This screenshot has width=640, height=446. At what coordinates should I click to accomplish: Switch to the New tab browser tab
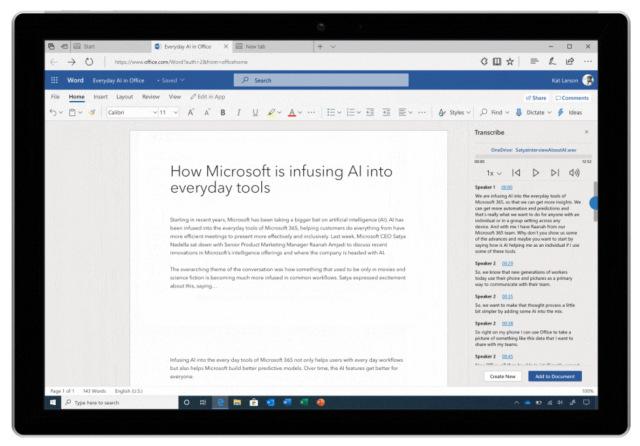[x=272, y=47]
